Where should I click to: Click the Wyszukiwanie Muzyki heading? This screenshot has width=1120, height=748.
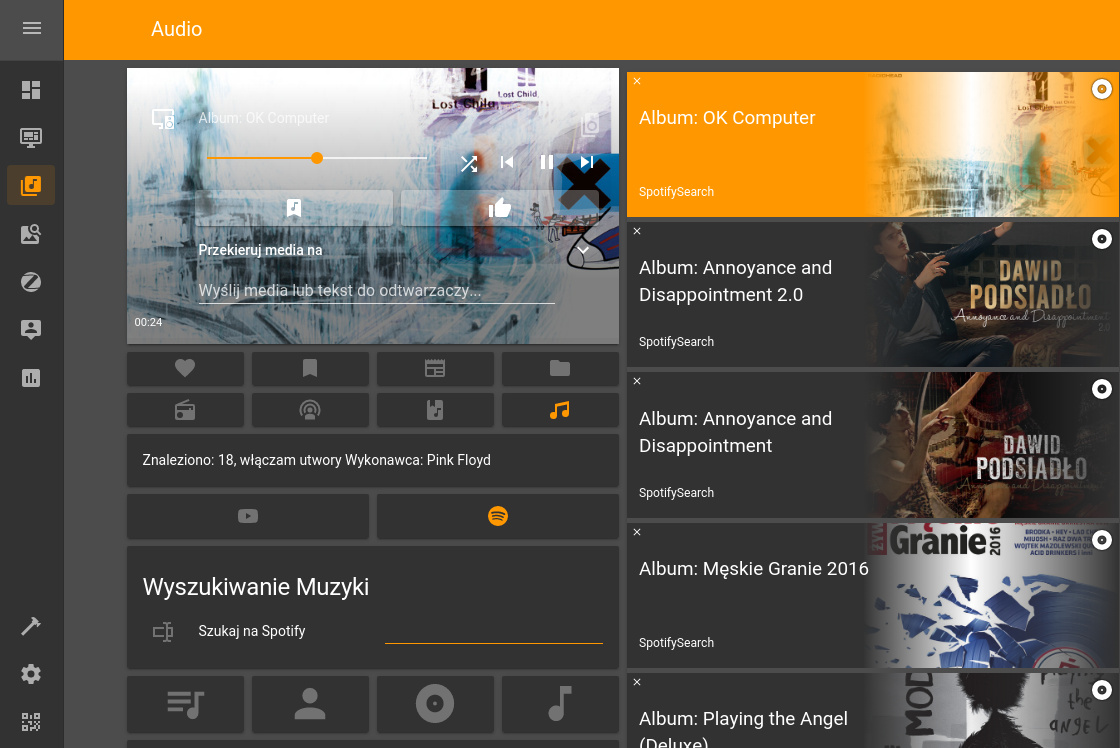(256, 587)
